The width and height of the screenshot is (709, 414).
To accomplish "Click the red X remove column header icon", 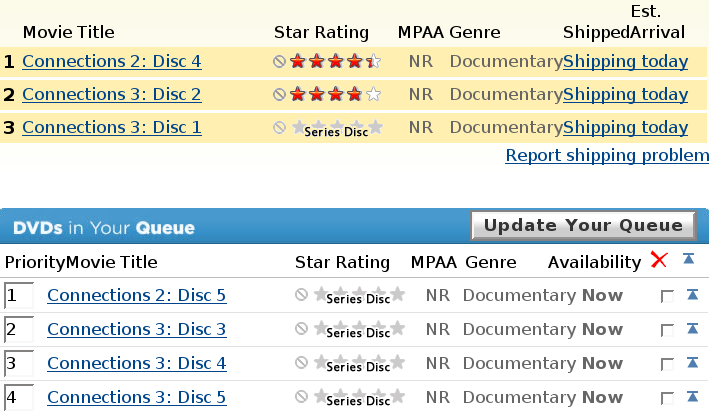I will pyautogui.click(x=658, y=261).
